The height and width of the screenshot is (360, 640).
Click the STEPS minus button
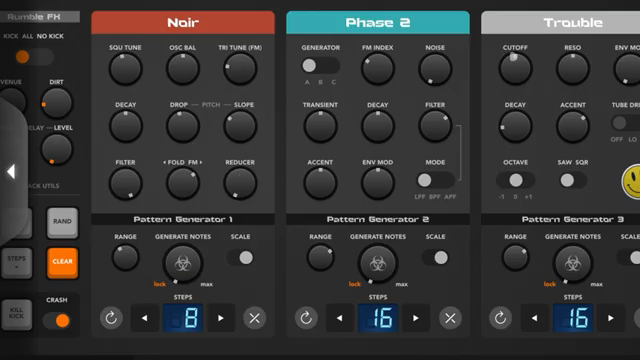[x=16, y=262]
